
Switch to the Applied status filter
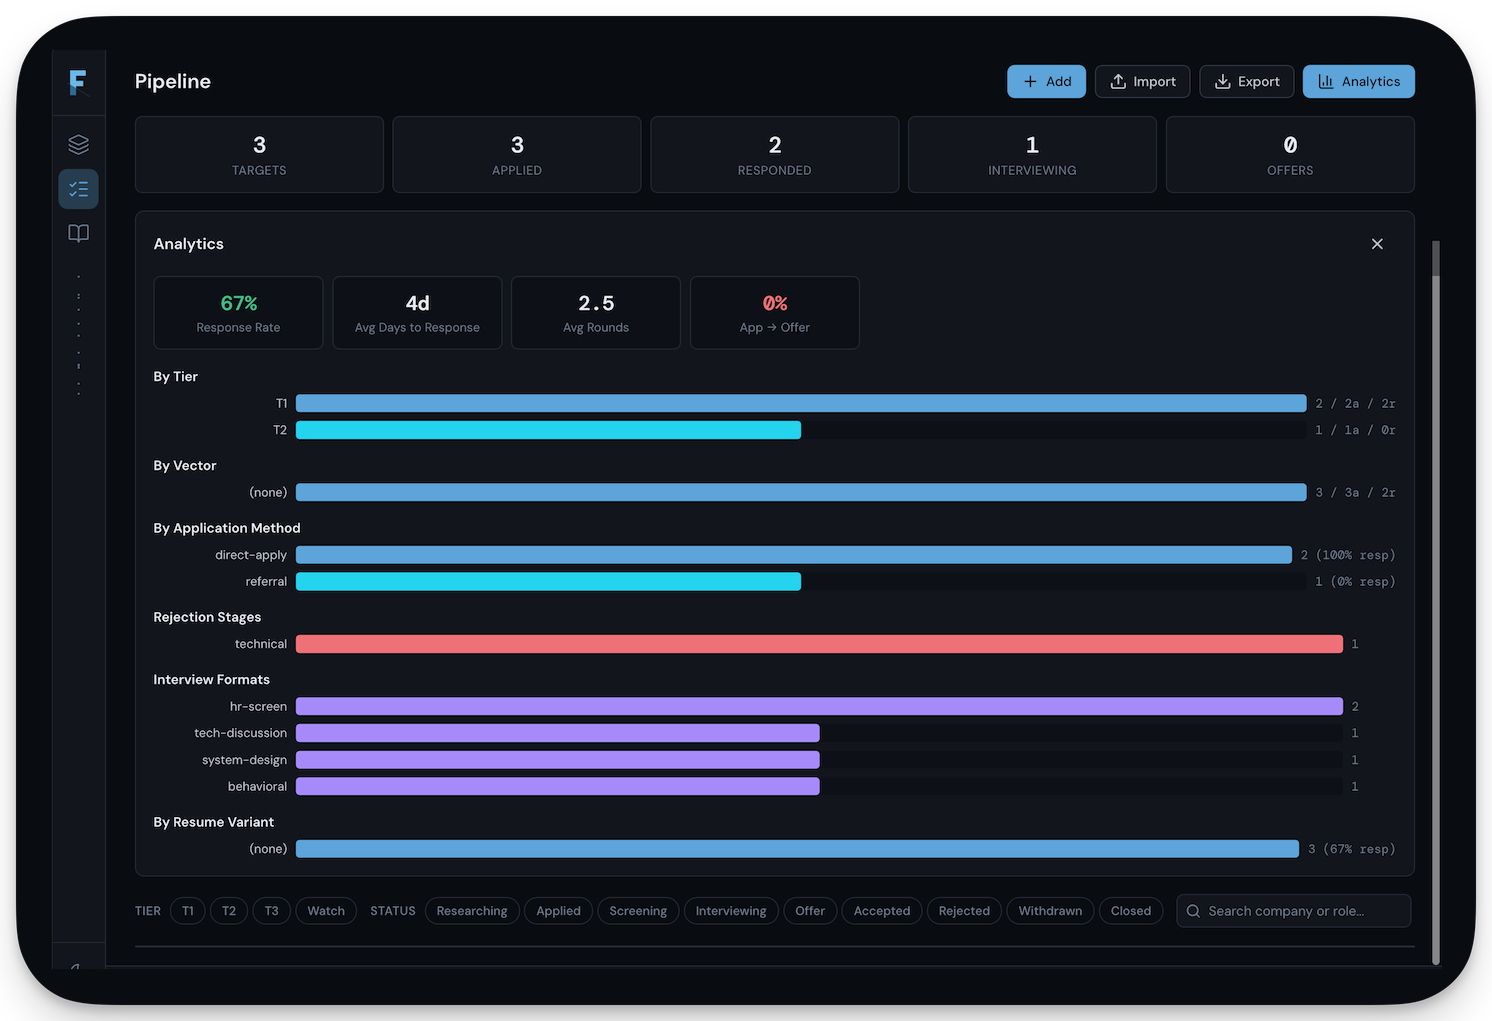point(558,910)
